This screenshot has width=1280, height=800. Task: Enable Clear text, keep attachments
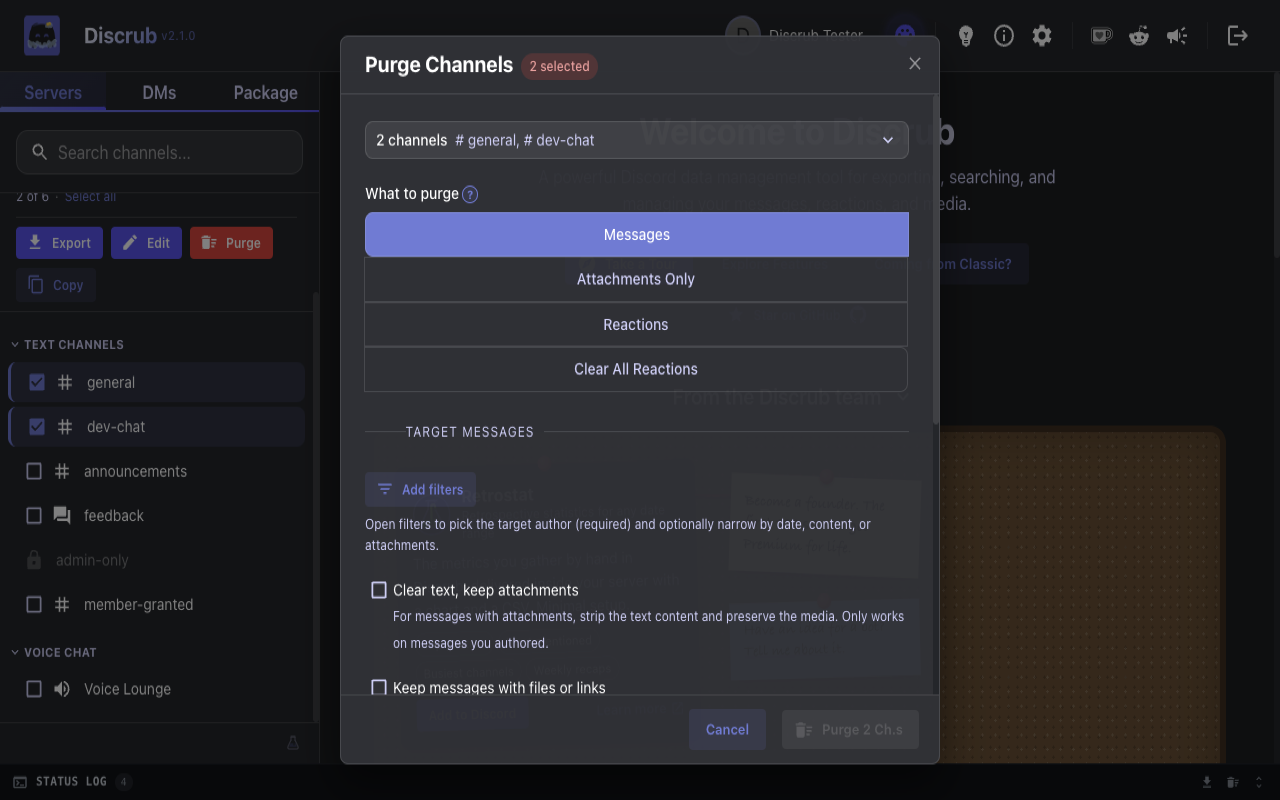point(379,590)
